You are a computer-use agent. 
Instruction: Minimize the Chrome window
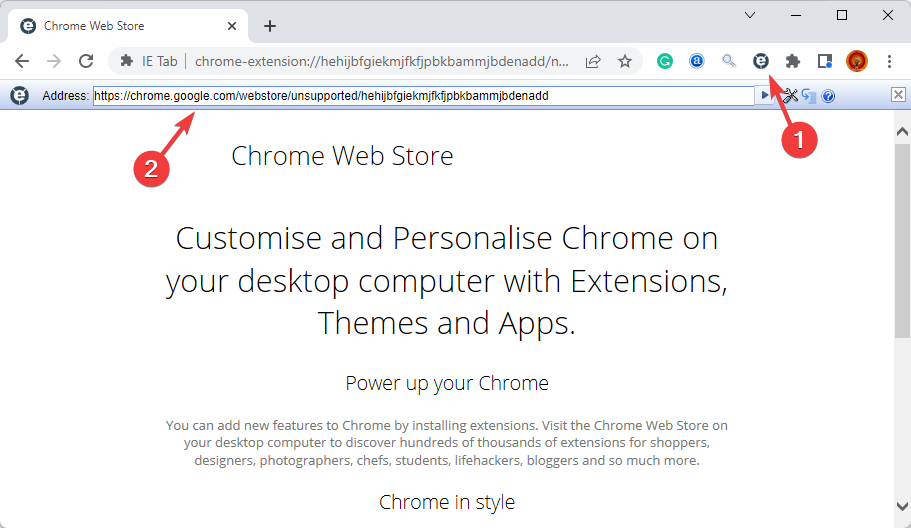point(796,16)
